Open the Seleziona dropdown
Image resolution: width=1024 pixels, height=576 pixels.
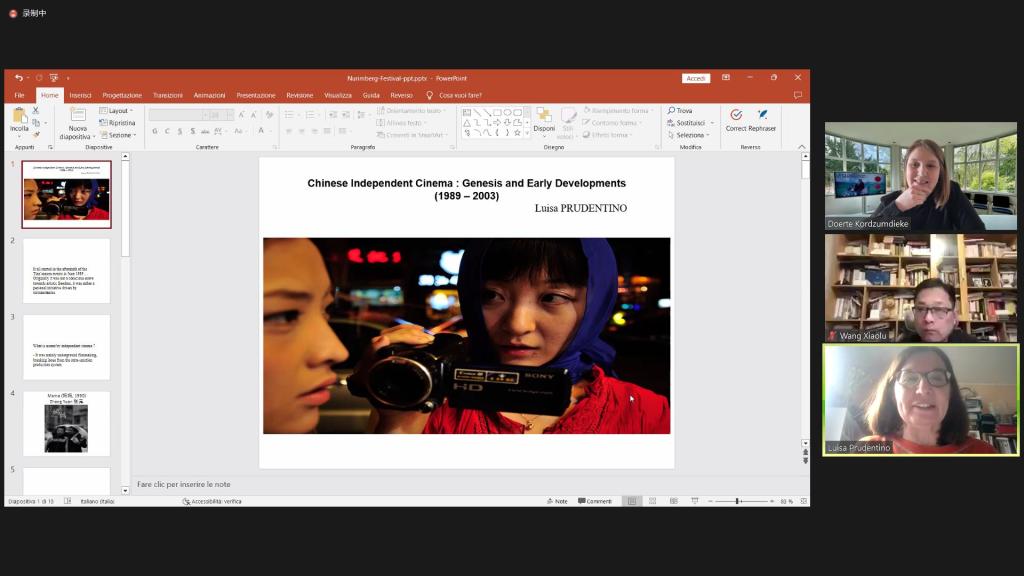[x=688, y=135]
